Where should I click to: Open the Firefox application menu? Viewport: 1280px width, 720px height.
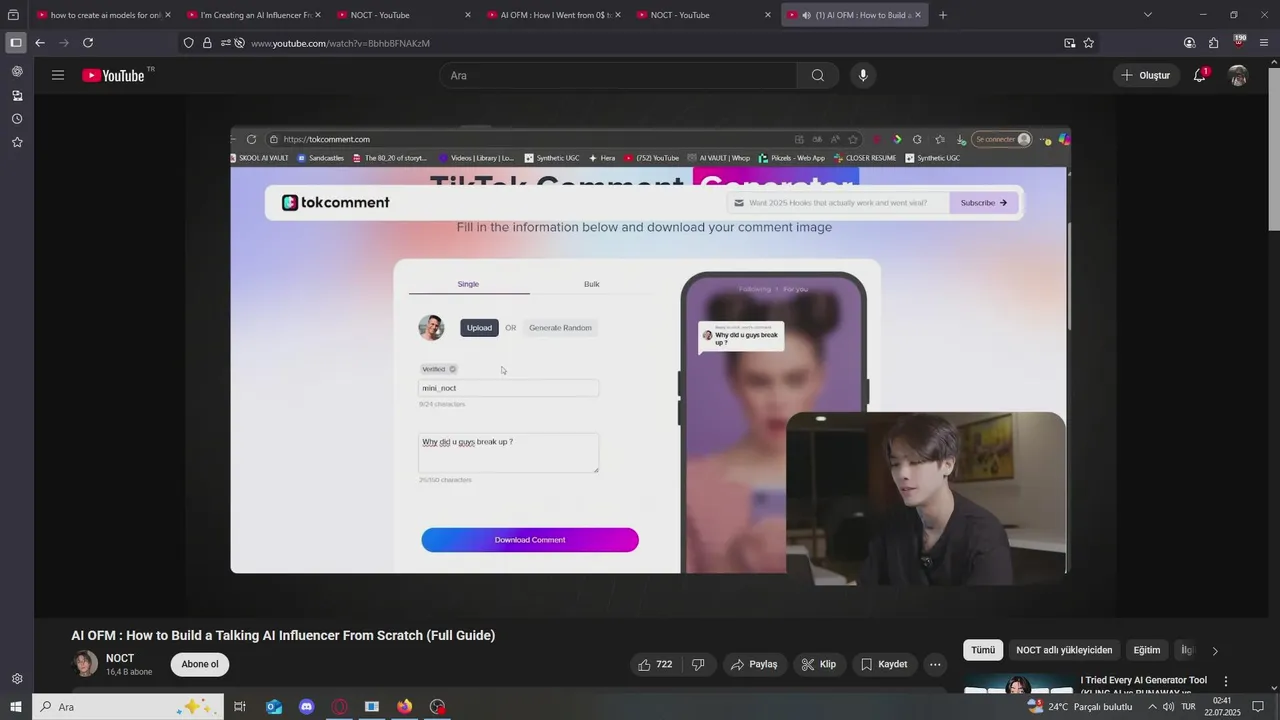(1264, 43)
